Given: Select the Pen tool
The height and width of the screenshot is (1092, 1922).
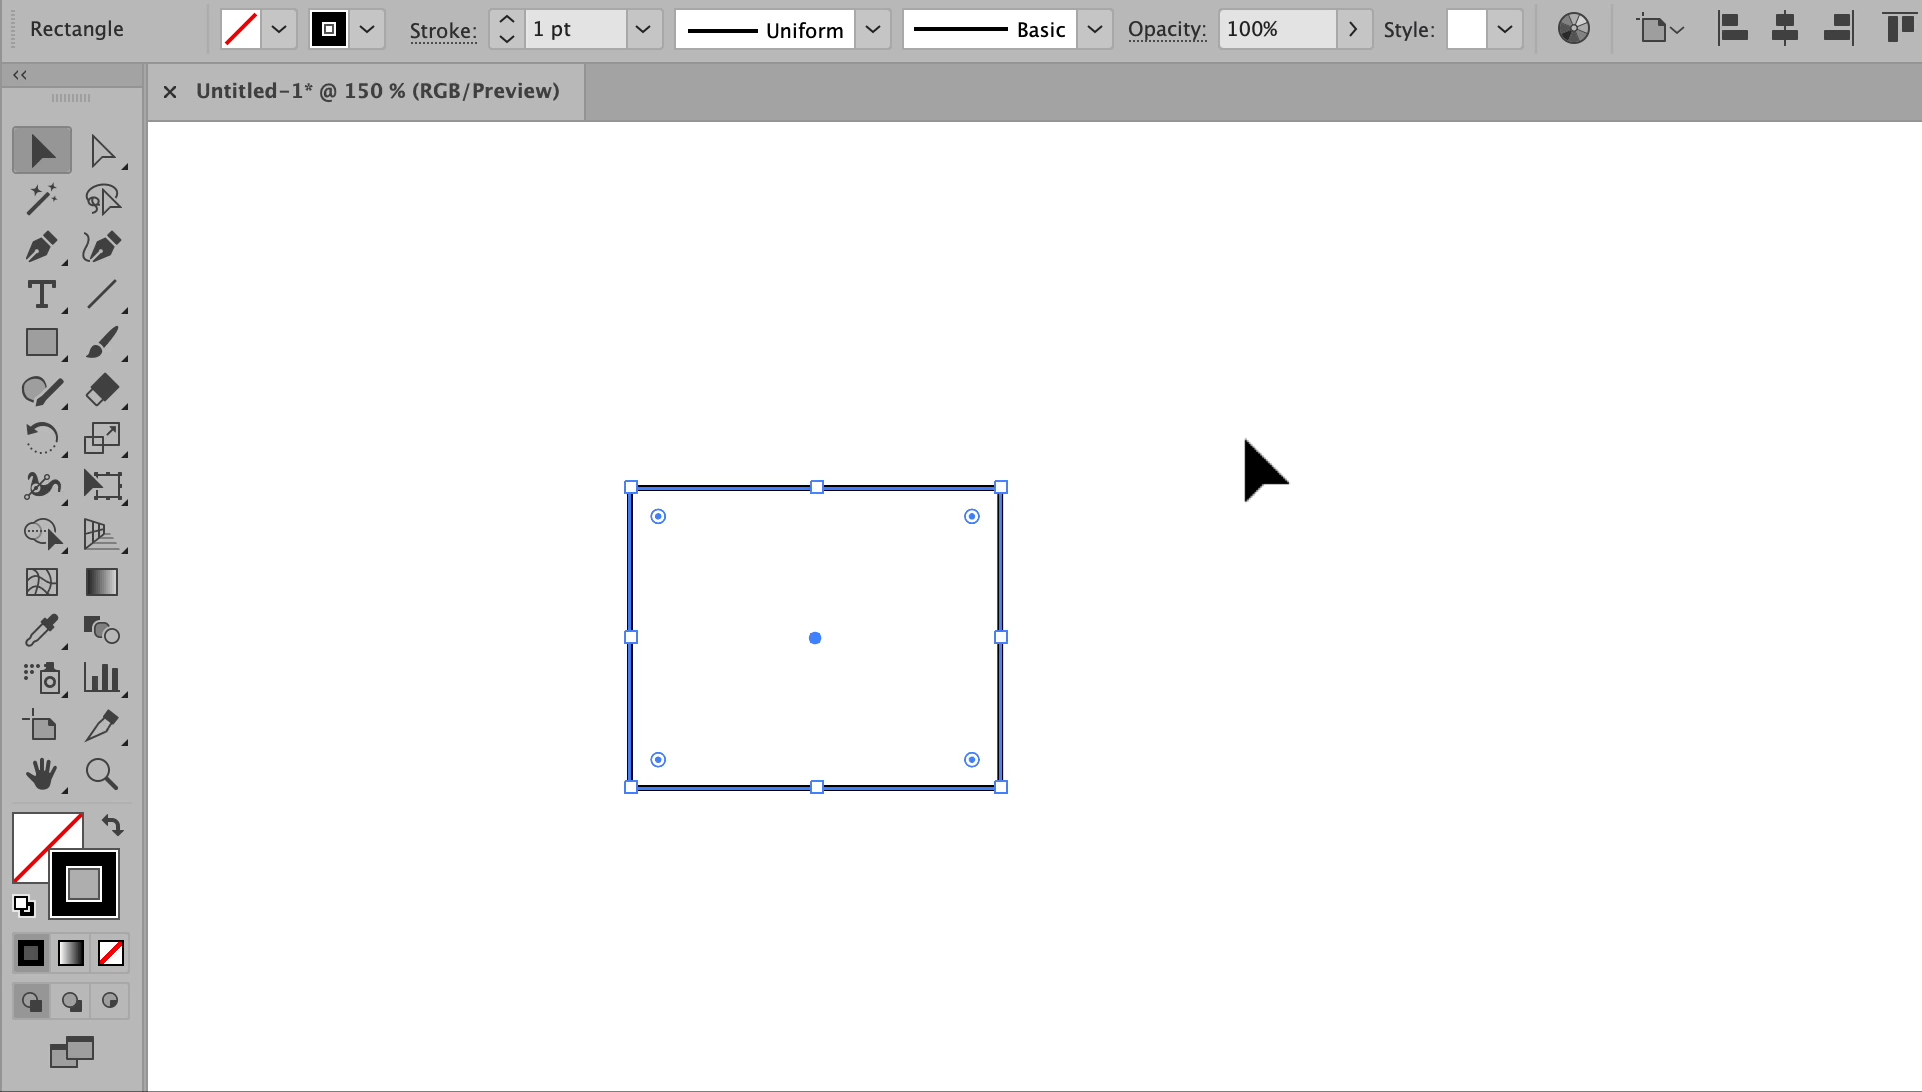Looking at the screenshot, I should 41,246.
